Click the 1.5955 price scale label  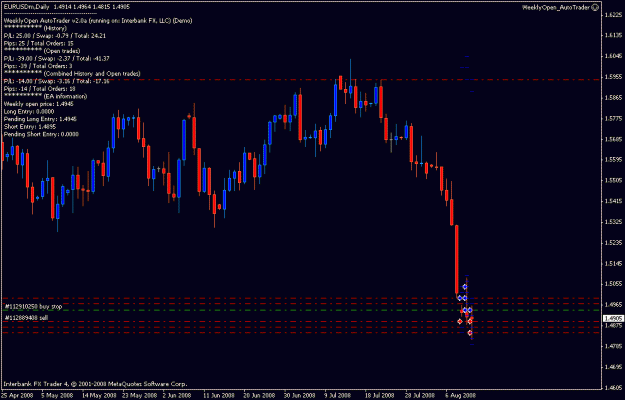(614, 77)
